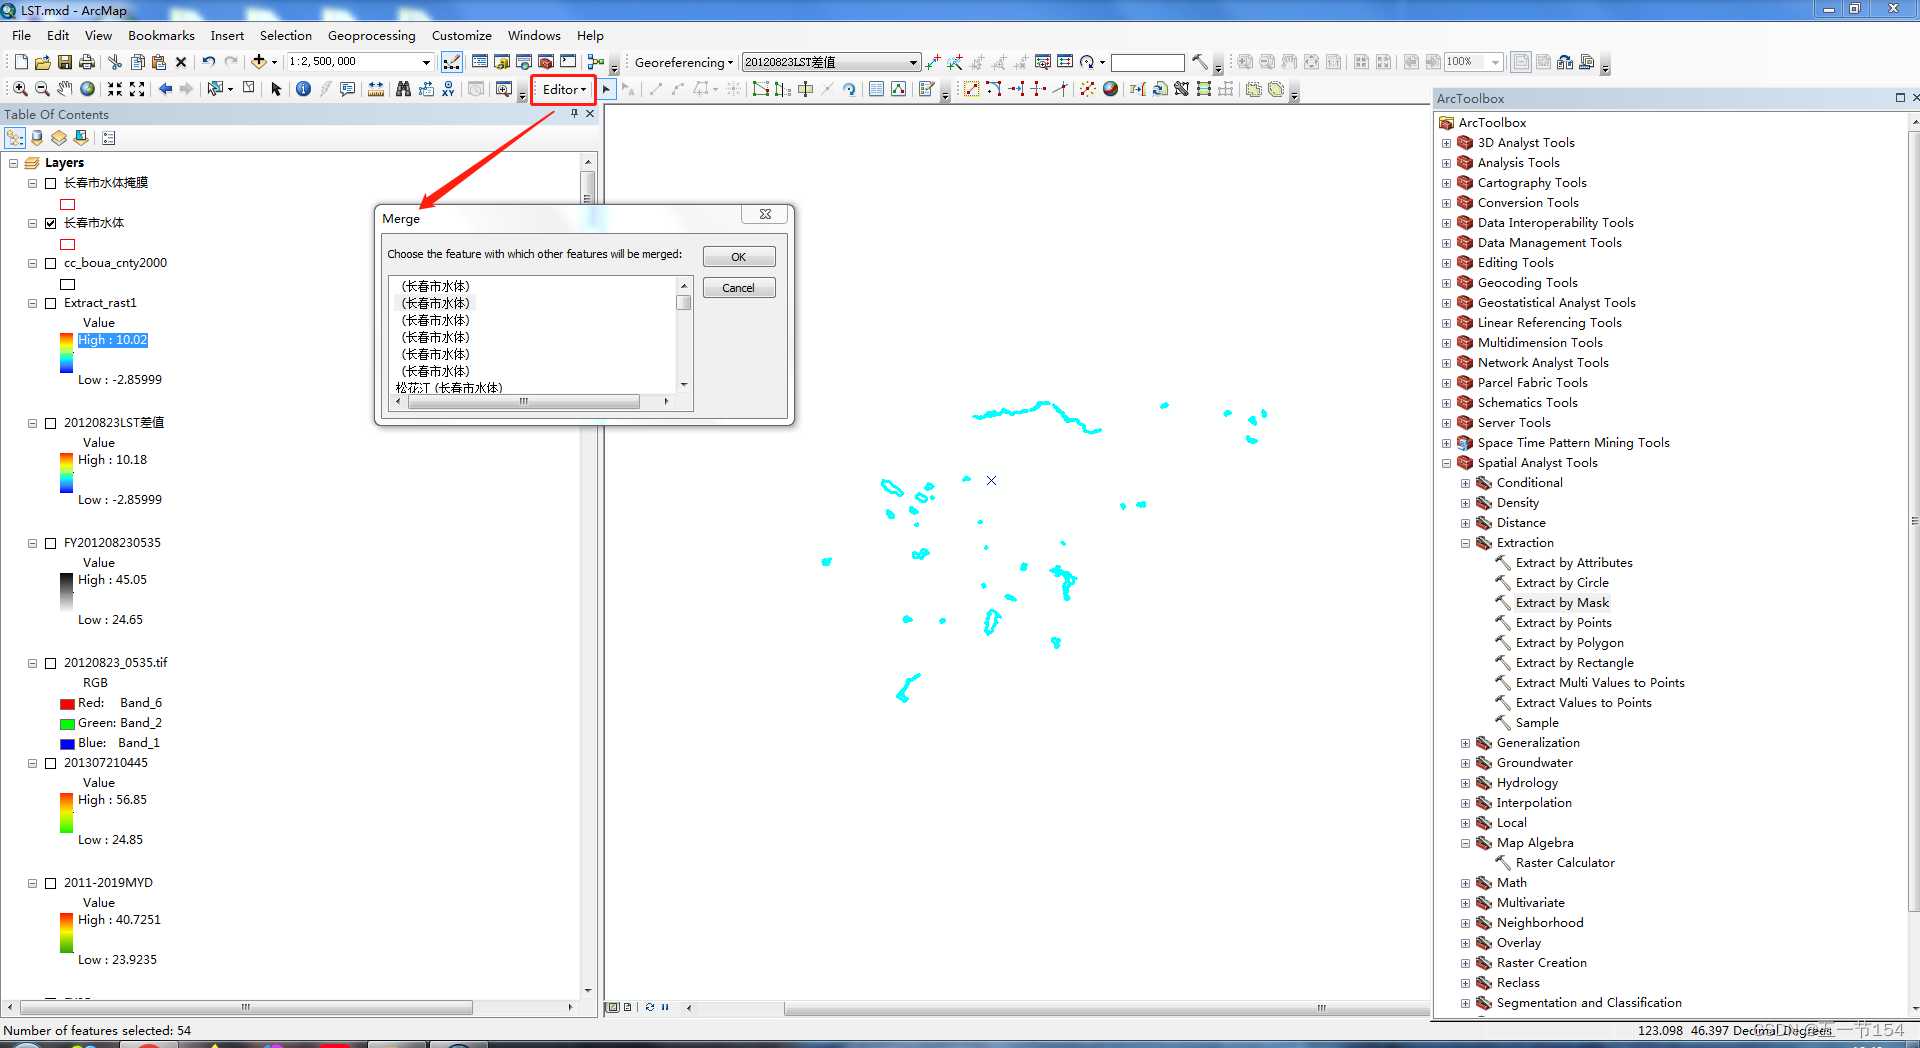The height and width of the screenshot is (1048, 1920).
Task: Open the Georeferencing dropdown menu
Action: coord(684,62)
